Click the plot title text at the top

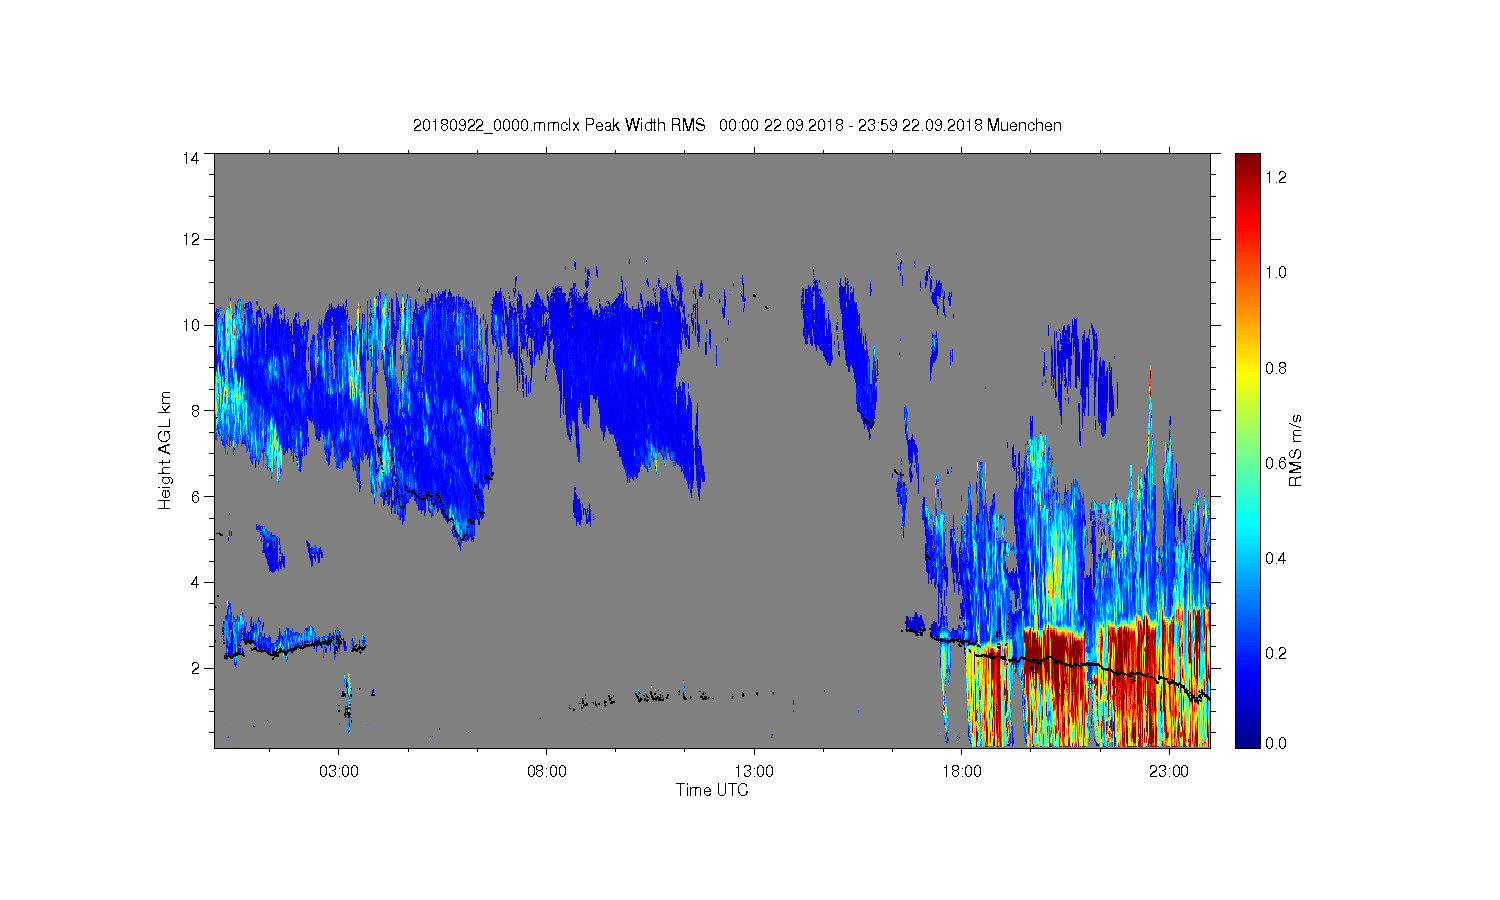737,125
